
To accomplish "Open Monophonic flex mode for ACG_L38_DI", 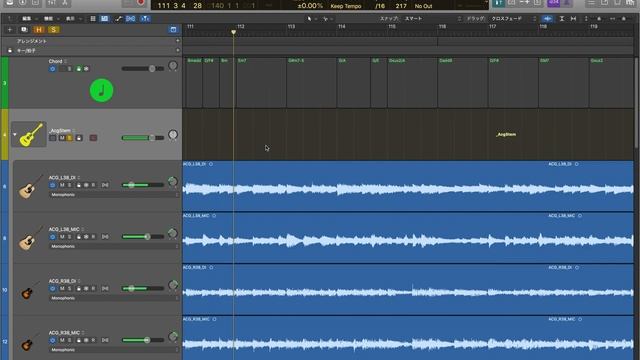I will click(x=114, y=195).
